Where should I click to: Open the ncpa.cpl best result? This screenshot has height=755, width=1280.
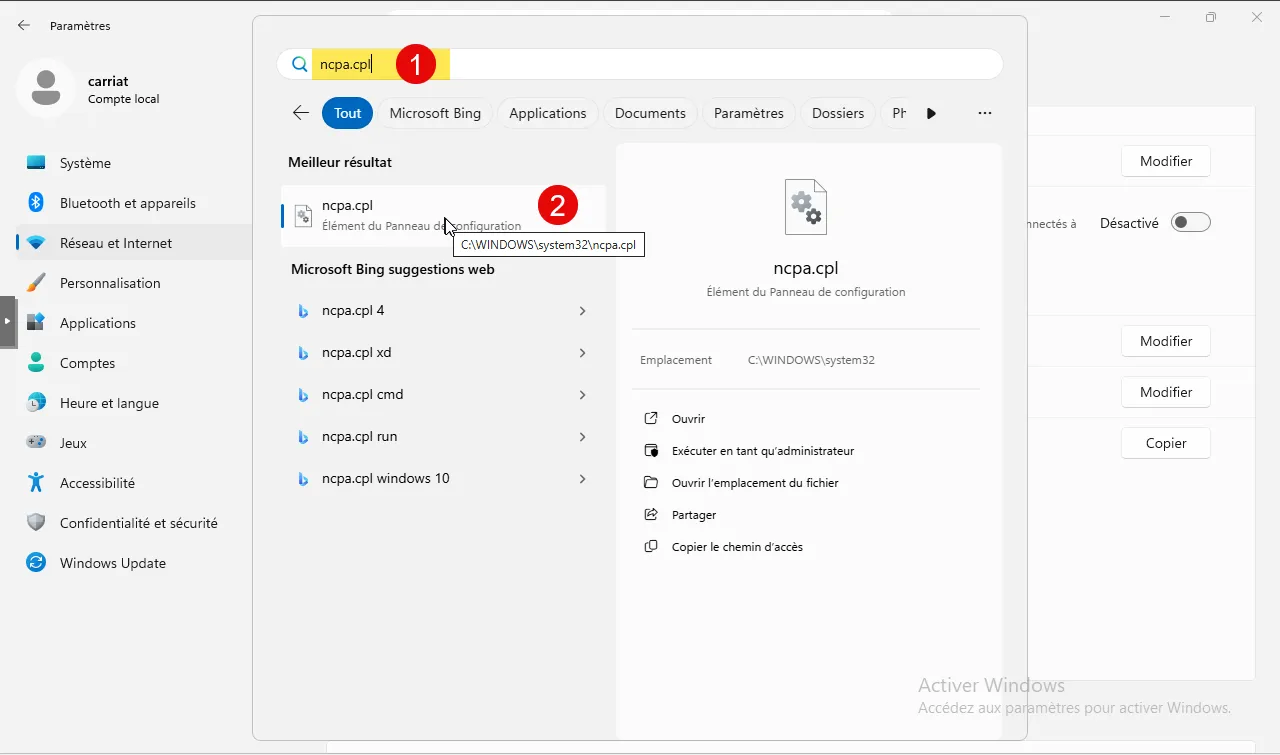(x=420, y=215)
